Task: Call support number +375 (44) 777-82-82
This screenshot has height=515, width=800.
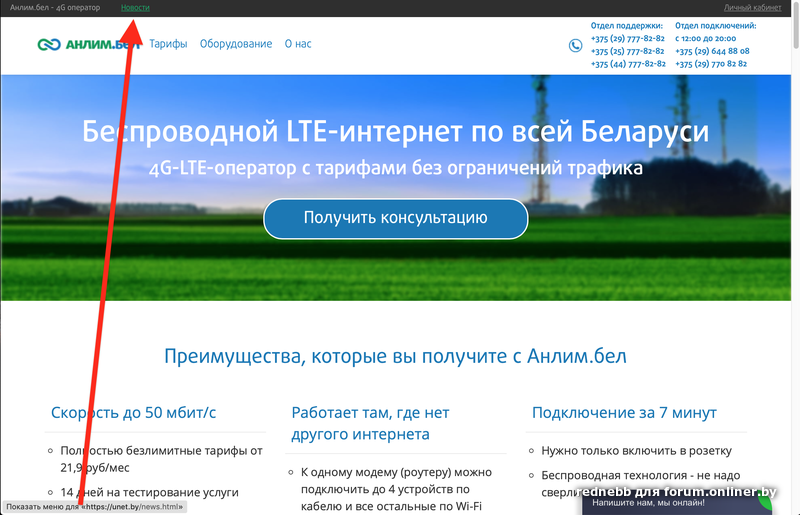Action: point(628,64)
